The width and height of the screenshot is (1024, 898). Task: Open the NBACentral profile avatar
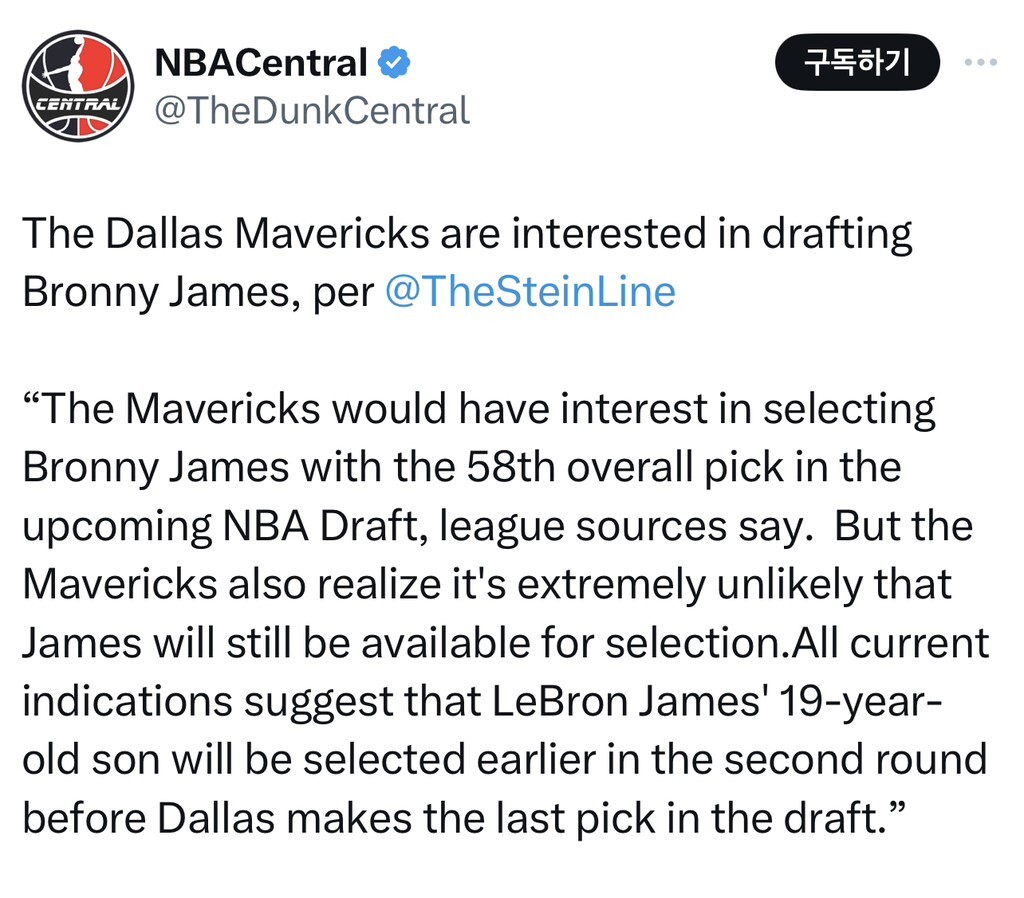[x=77, y=85]
